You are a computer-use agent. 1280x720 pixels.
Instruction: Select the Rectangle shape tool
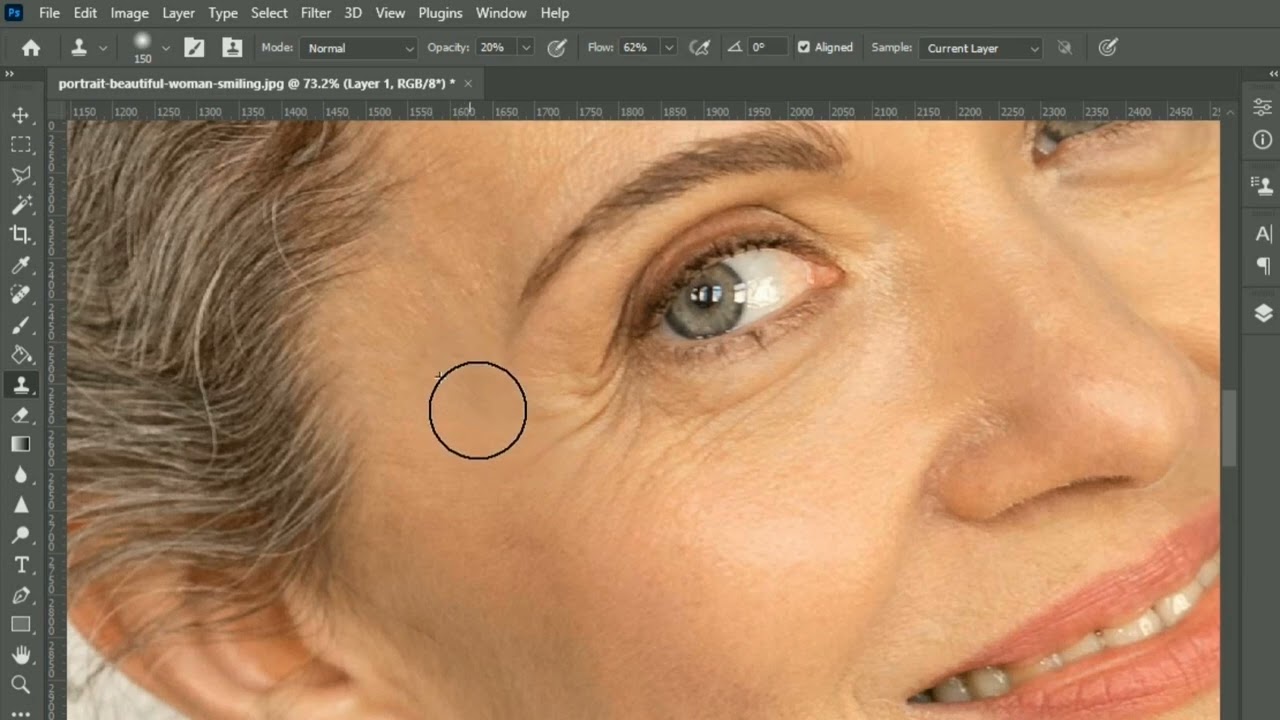click(20, 625)
